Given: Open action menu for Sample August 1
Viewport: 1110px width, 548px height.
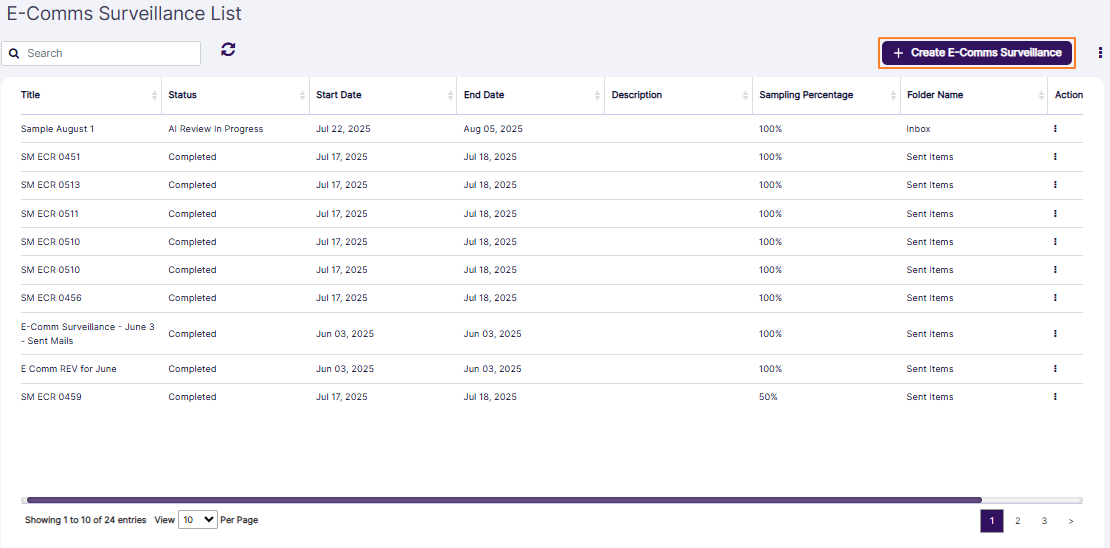Looking at the screenshot, I should (x=1055, y=129).
